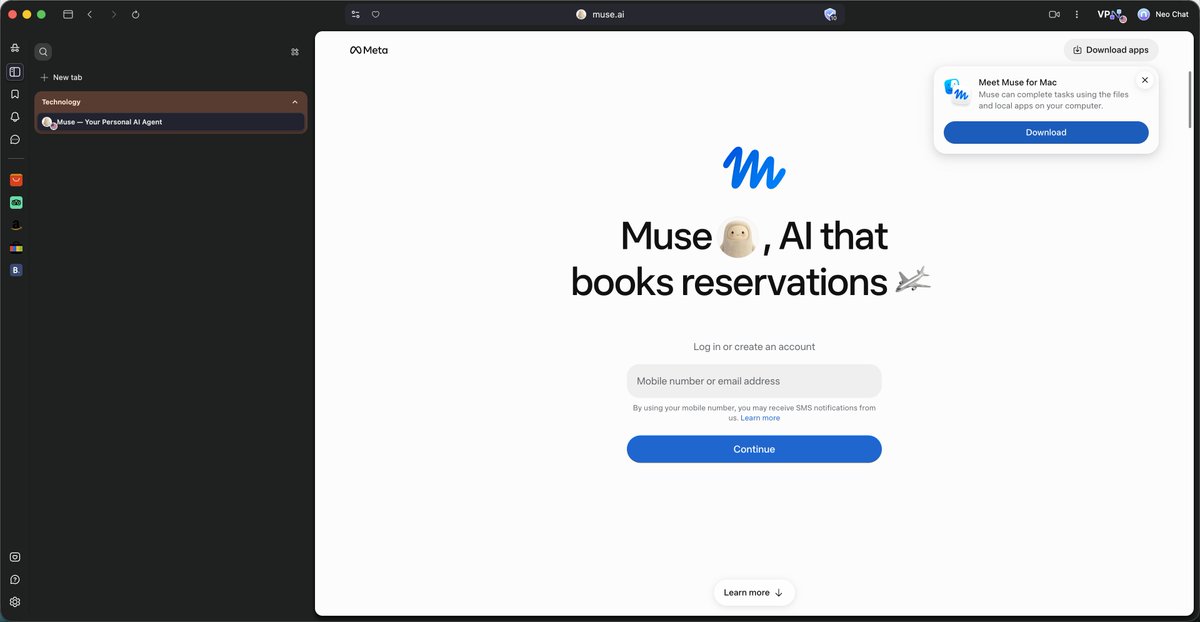Open the Amazon shortcut in sidebar
This screenshot has width=1200, height=622.
16,225
